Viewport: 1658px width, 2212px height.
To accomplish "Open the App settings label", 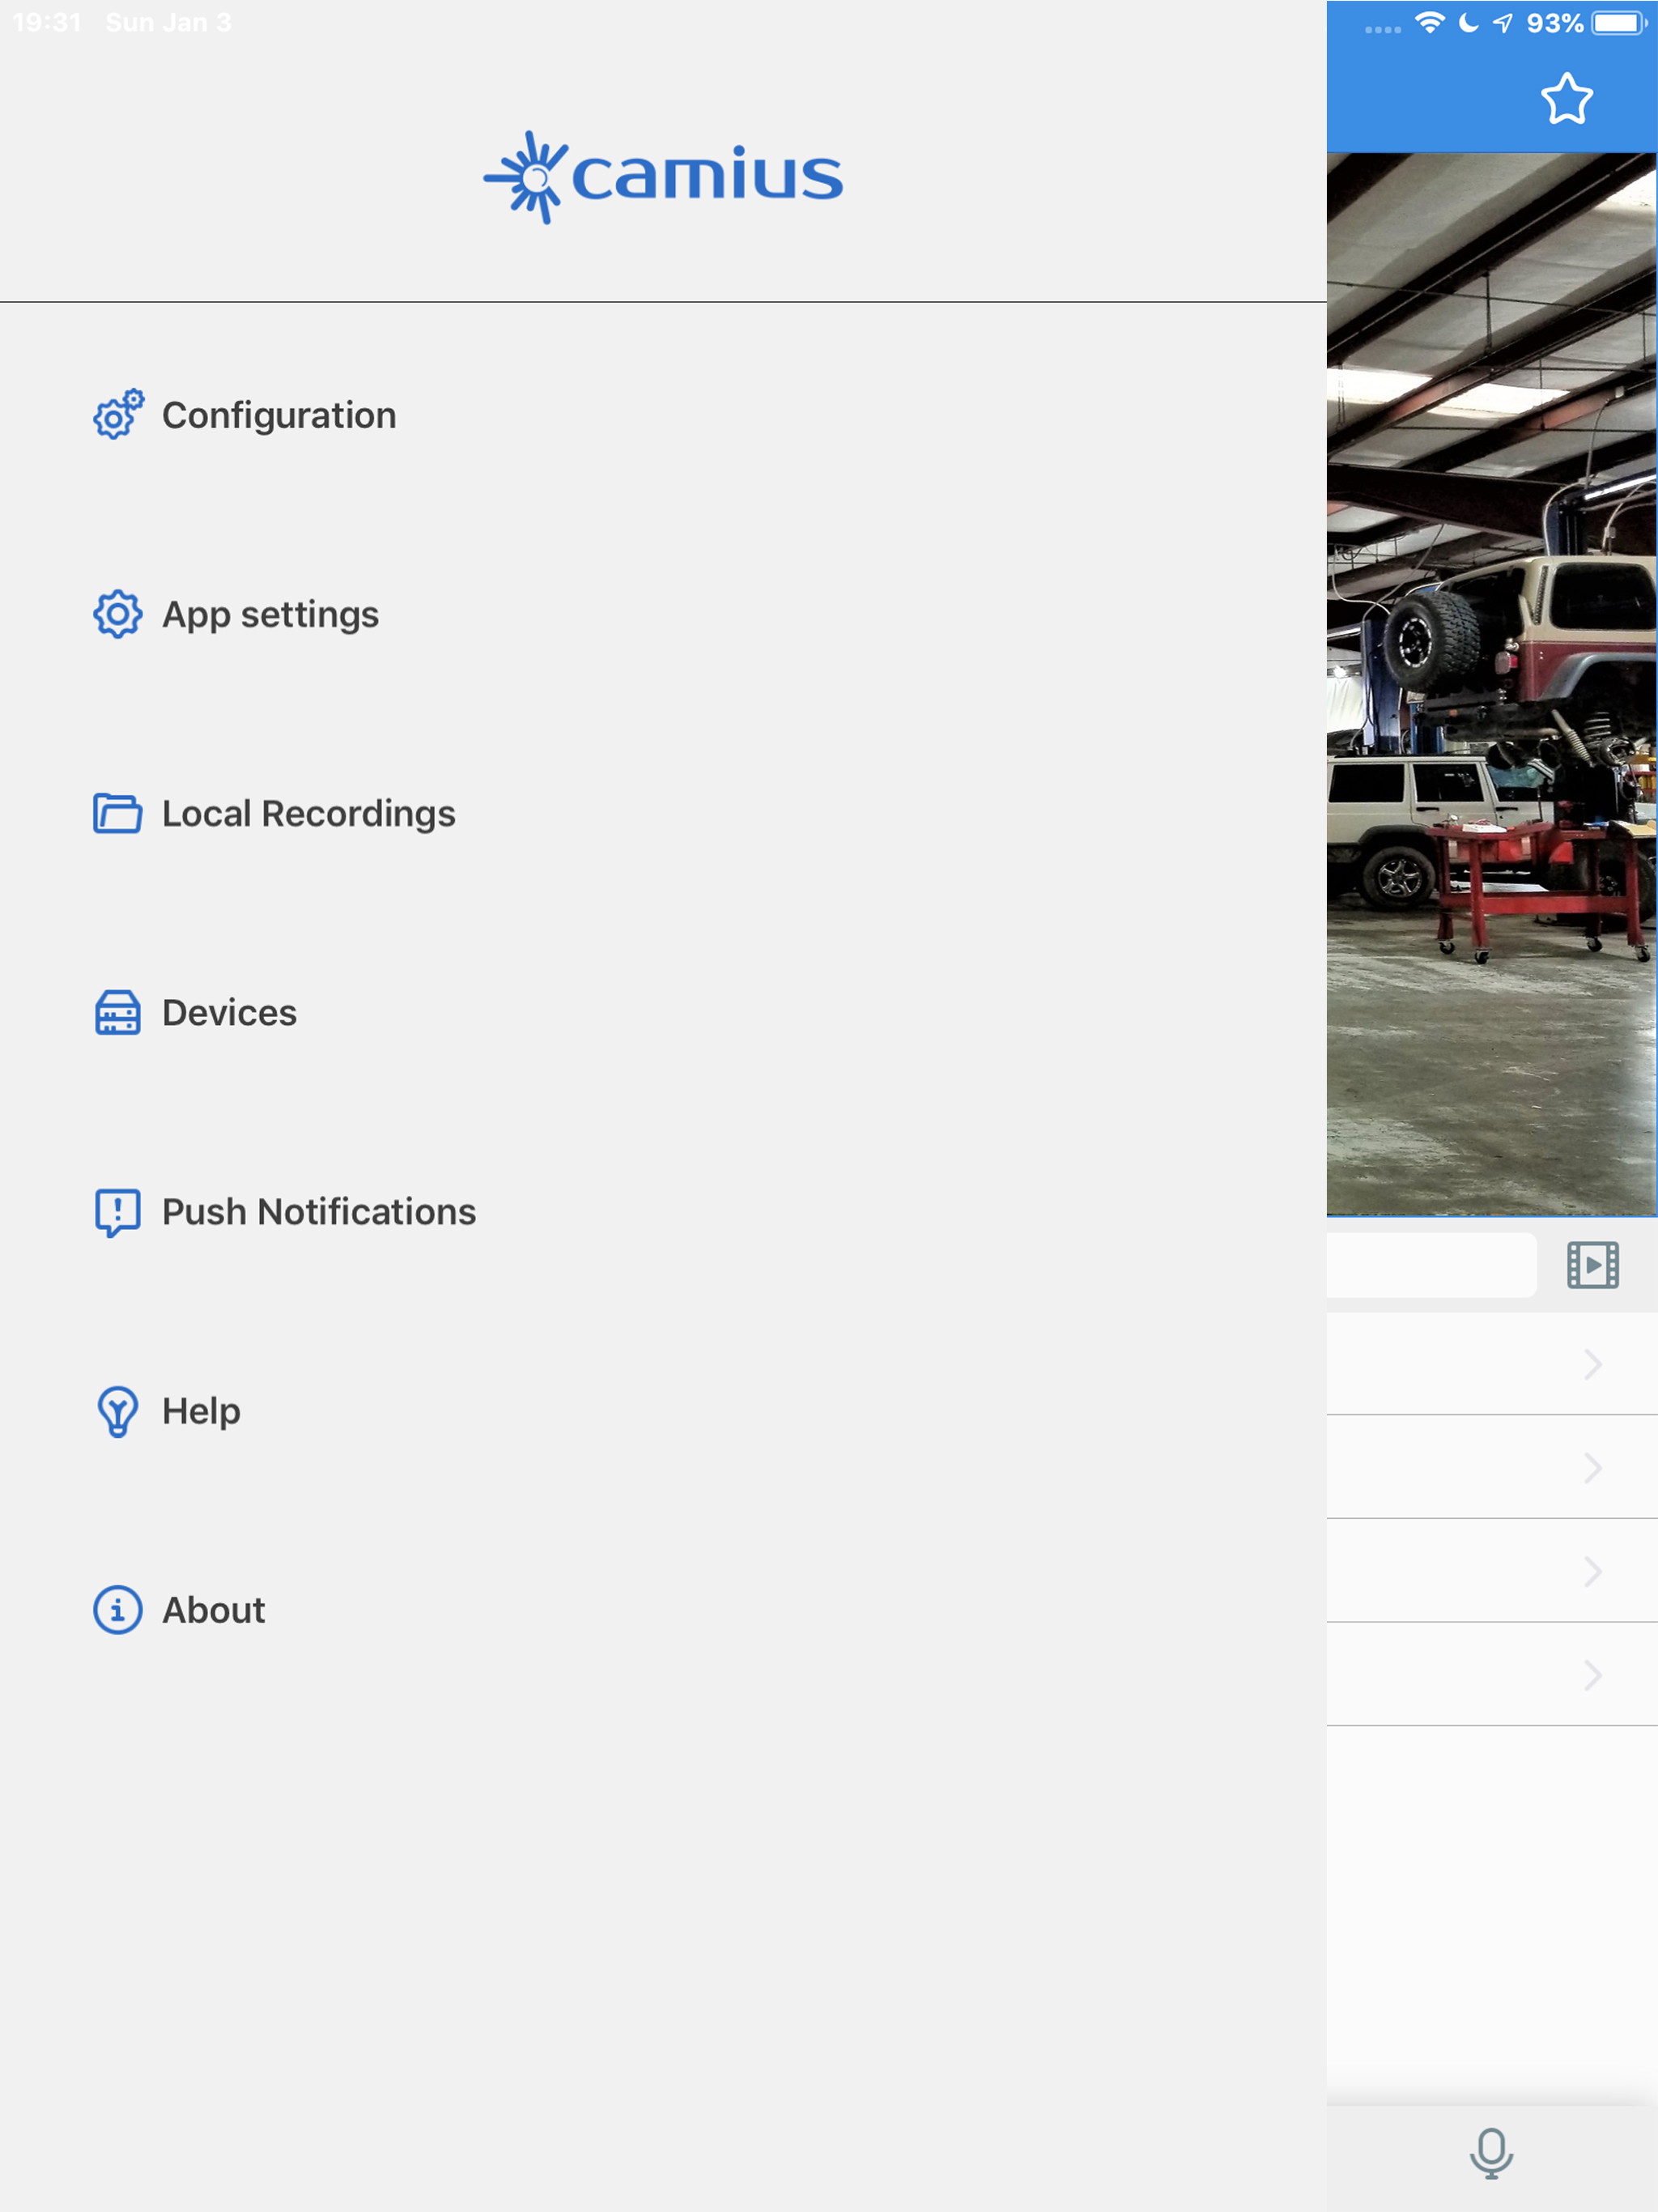I will pyautogui.click(x=270, y=614).
